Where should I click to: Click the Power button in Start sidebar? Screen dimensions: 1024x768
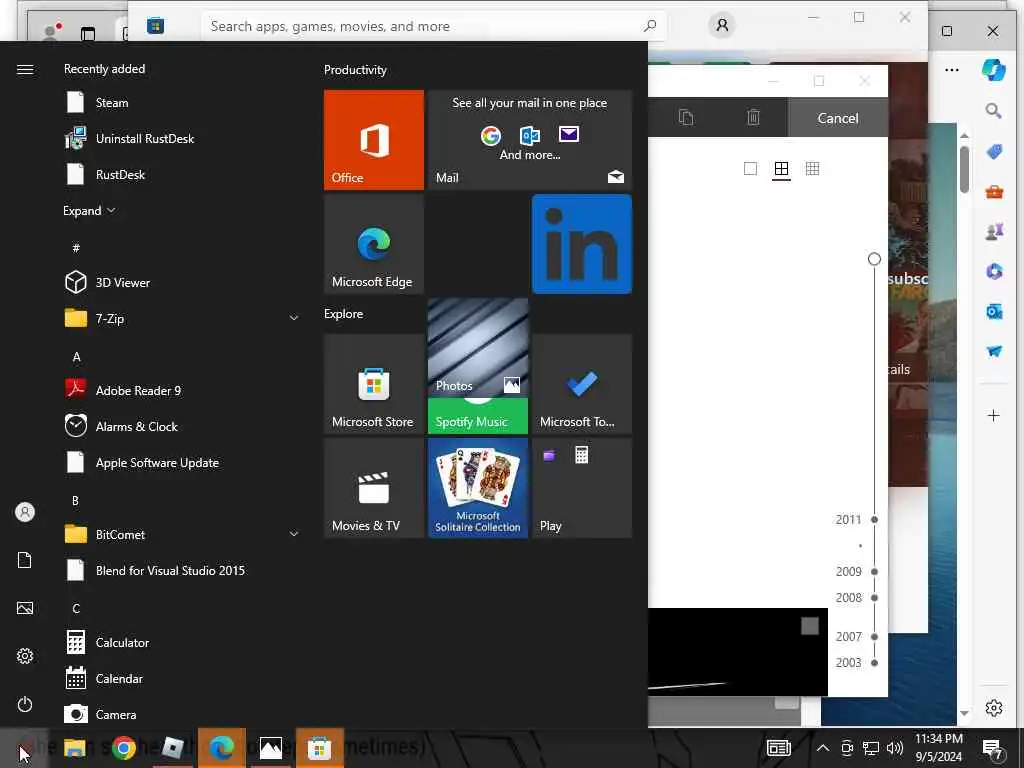tap(25, 704)
